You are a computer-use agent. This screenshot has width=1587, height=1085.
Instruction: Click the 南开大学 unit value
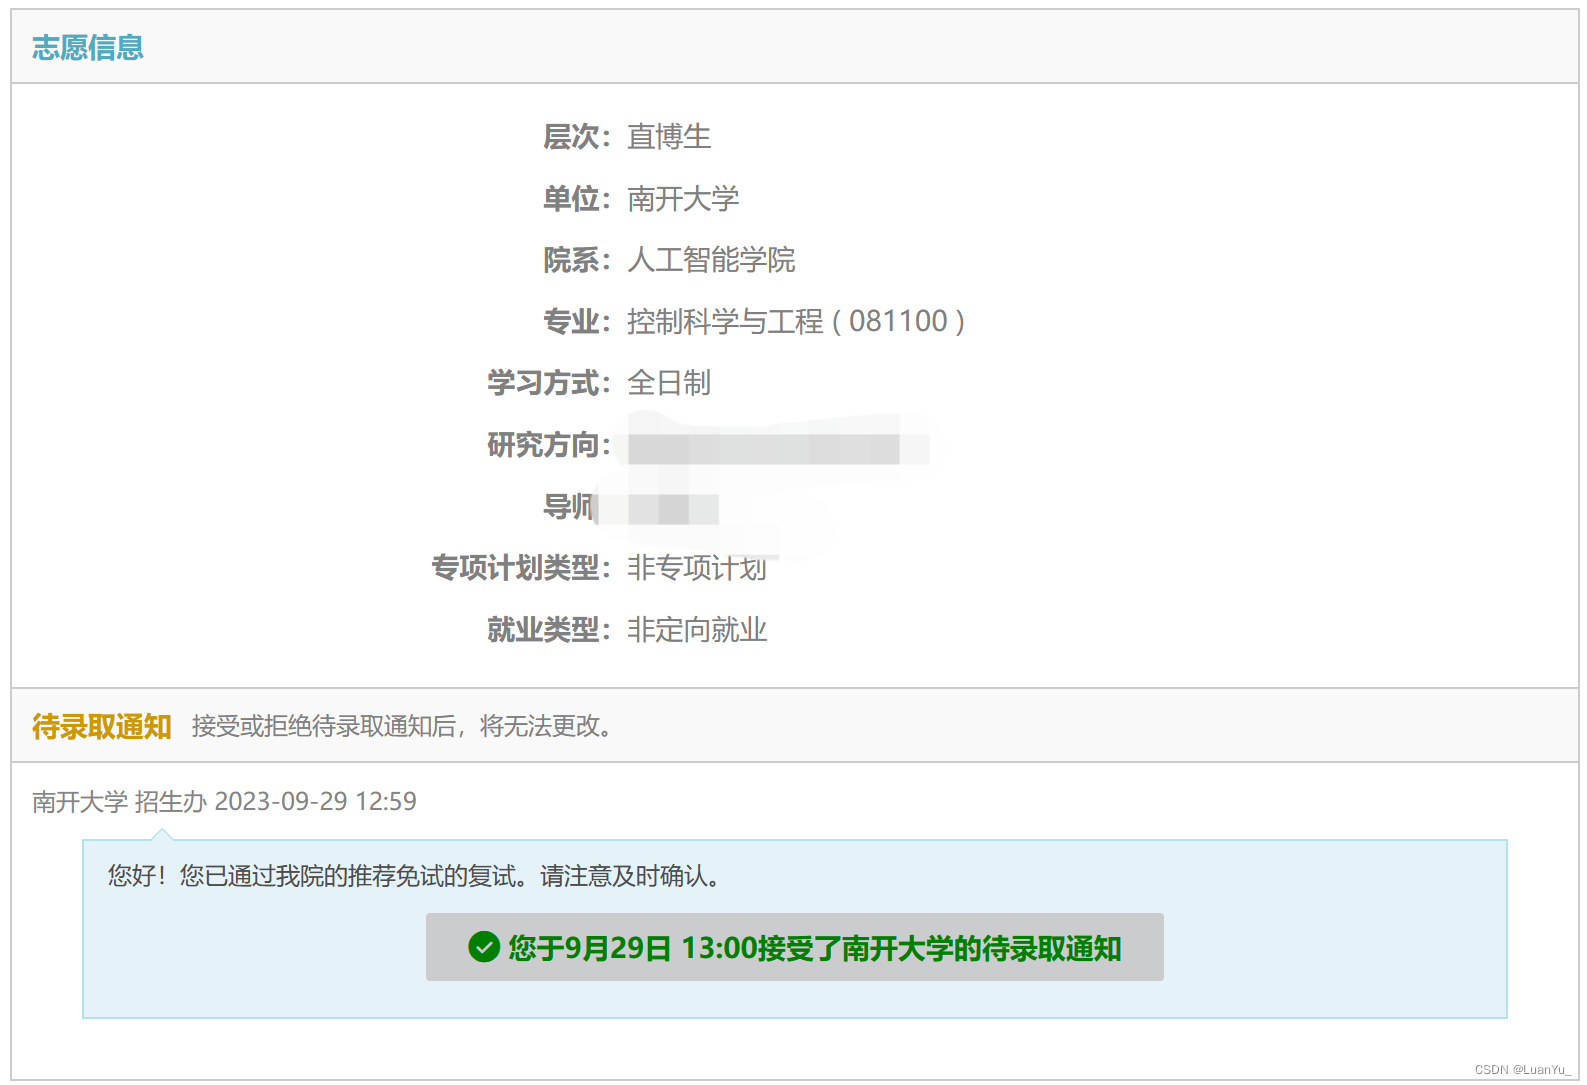point(683,198)
